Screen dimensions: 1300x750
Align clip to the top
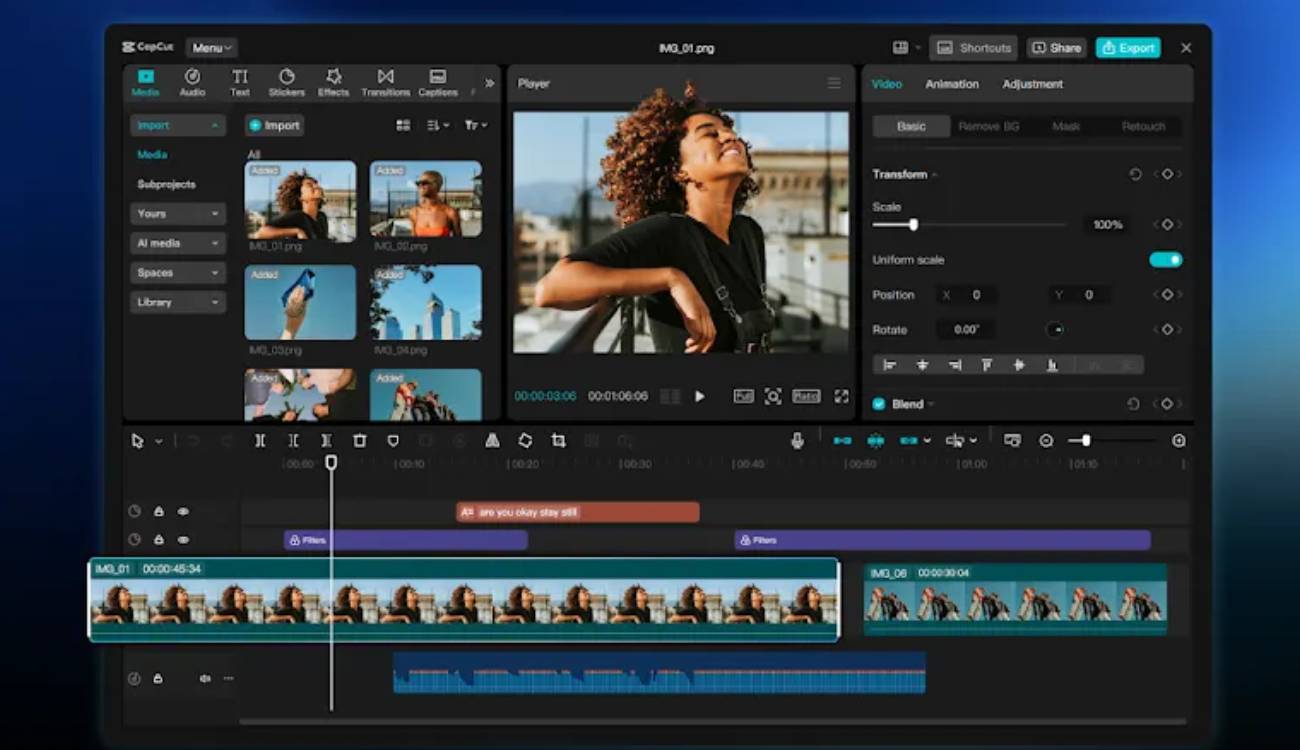coord(987,365)
